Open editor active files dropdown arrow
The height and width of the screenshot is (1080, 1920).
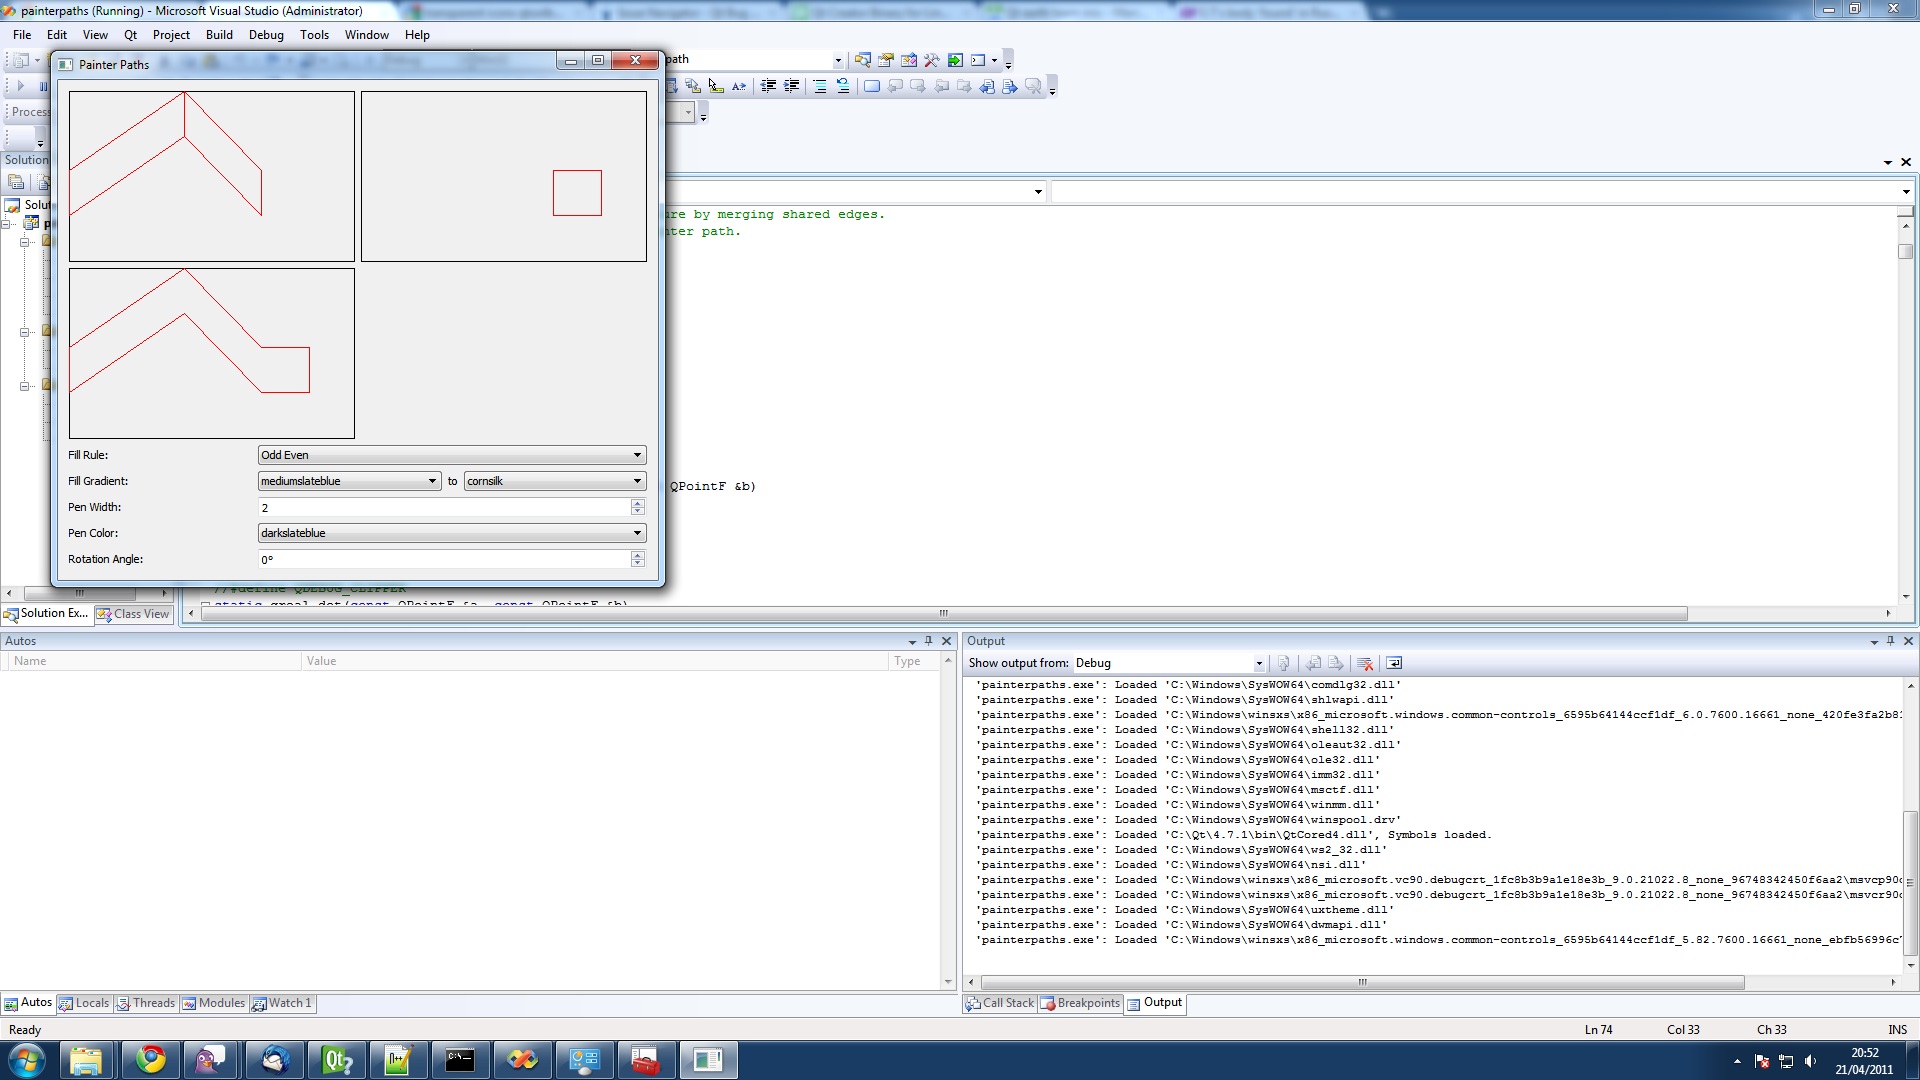click(1887, 162)
